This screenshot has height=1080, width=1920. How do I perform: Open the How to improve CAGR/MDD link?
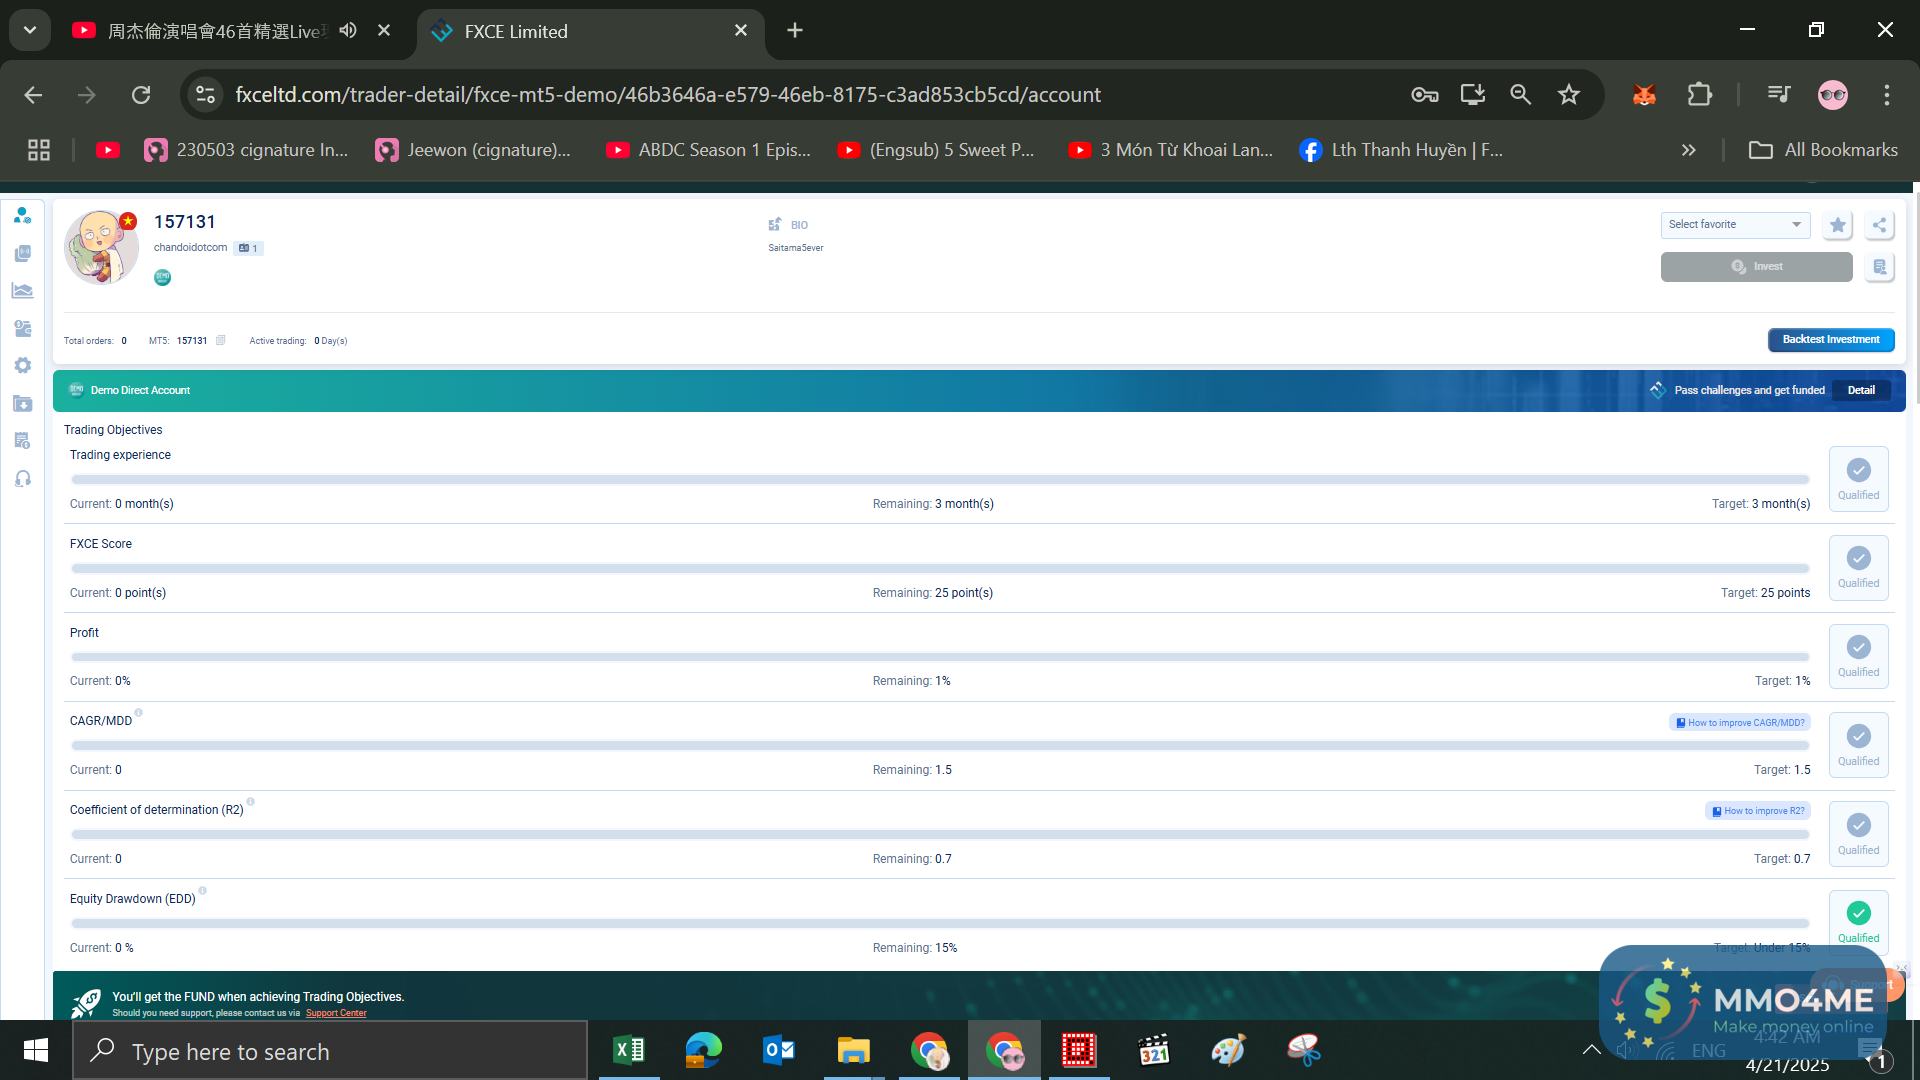tap(1740, 722)
